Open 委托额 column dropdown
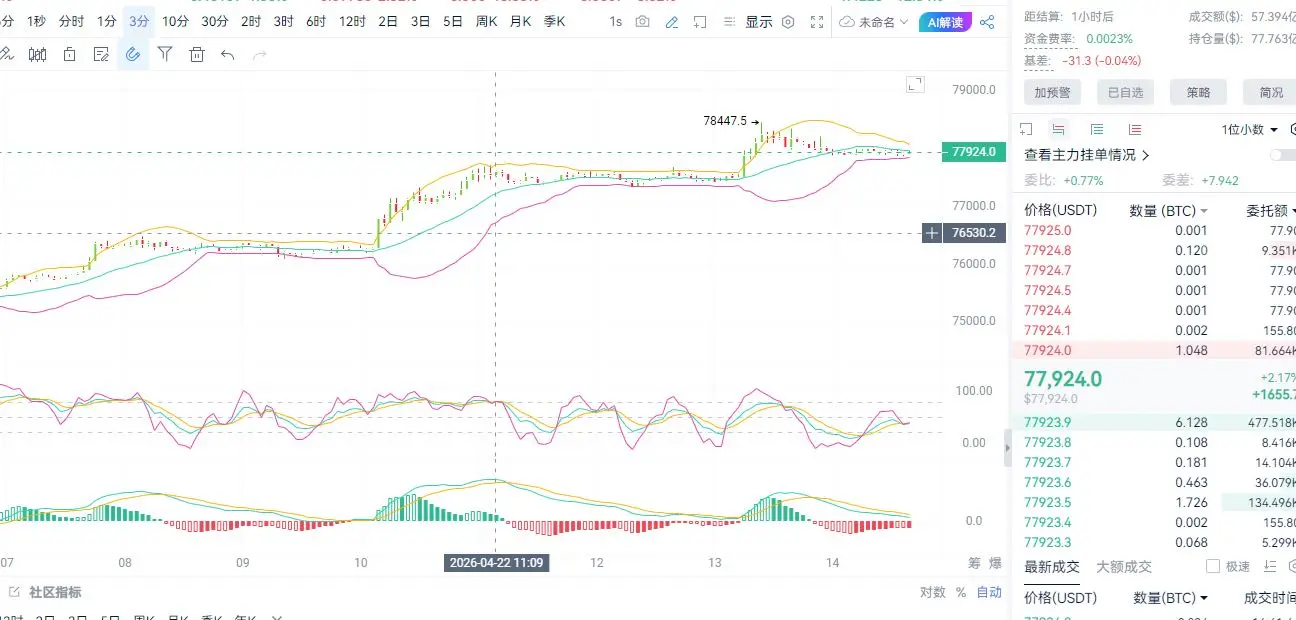The height and width of the screenshot is (620, 1296). coord(1270,211)
